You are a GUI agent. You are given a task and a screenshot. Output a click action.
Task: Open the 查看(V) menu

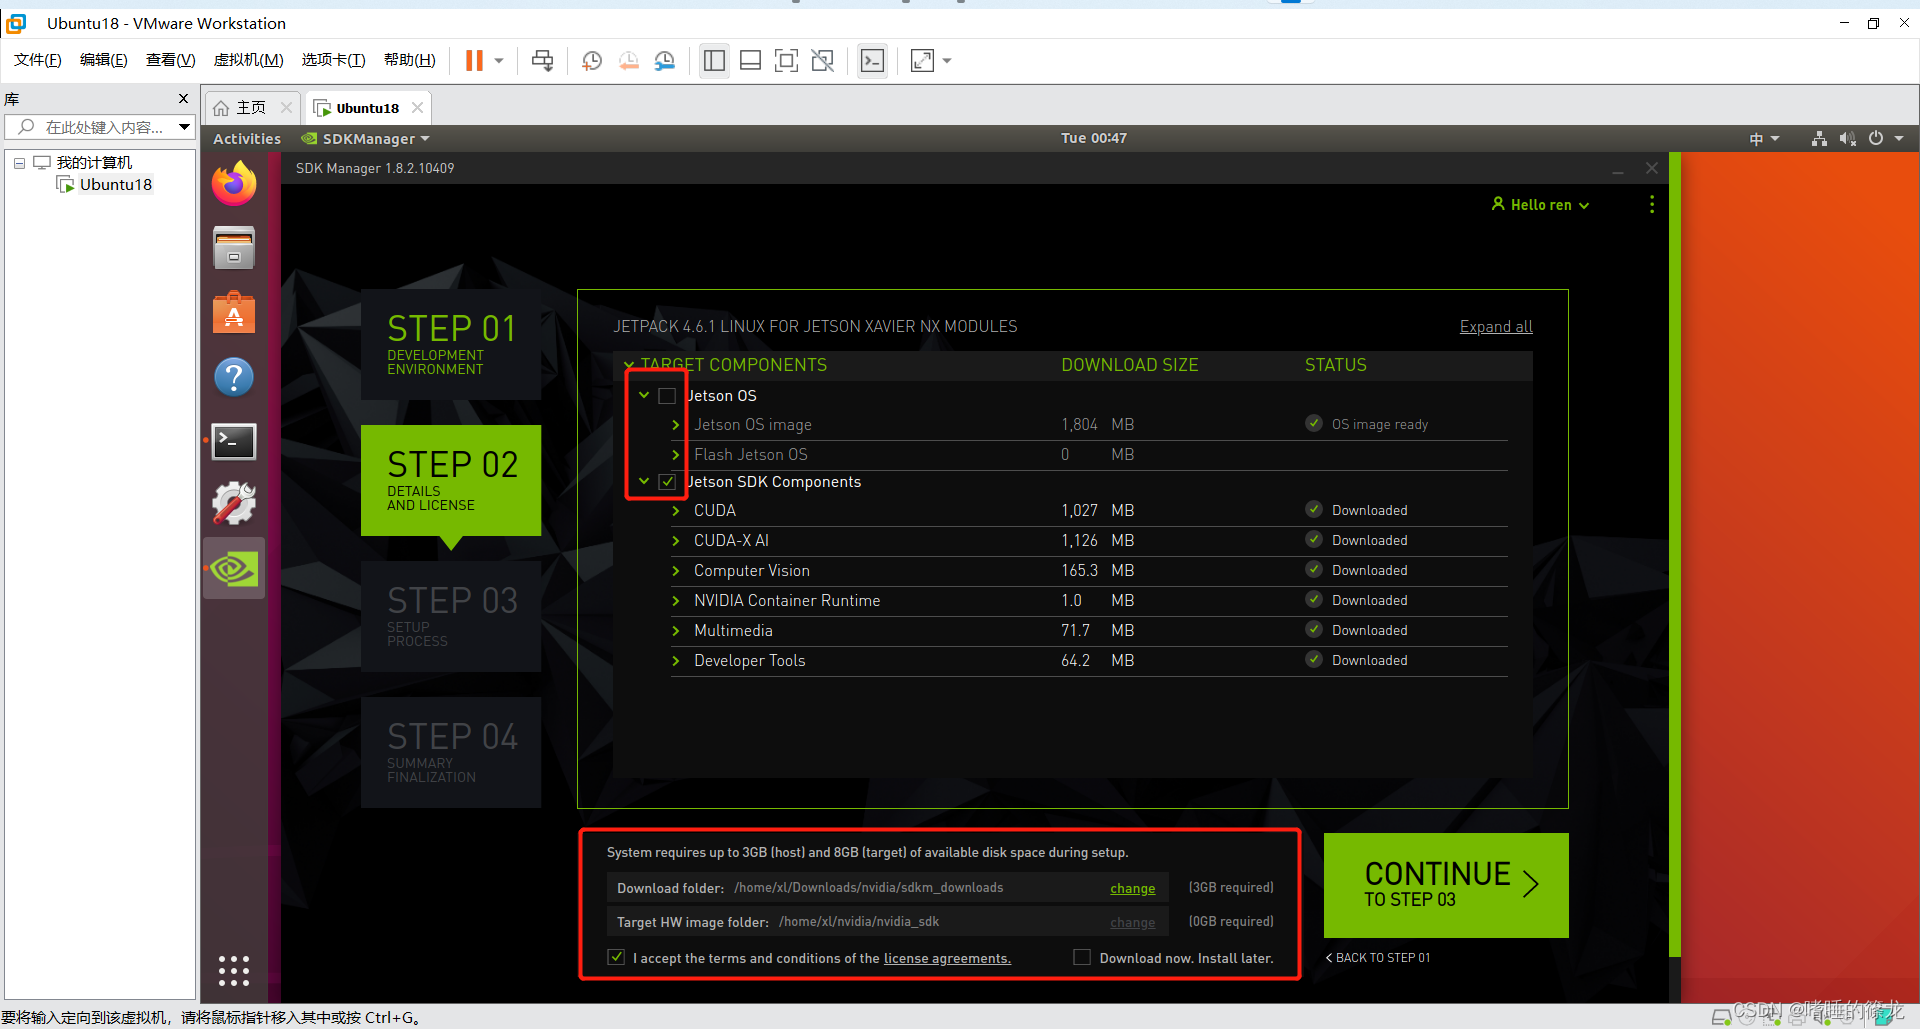pyautogui.click(x=170, y=60)
